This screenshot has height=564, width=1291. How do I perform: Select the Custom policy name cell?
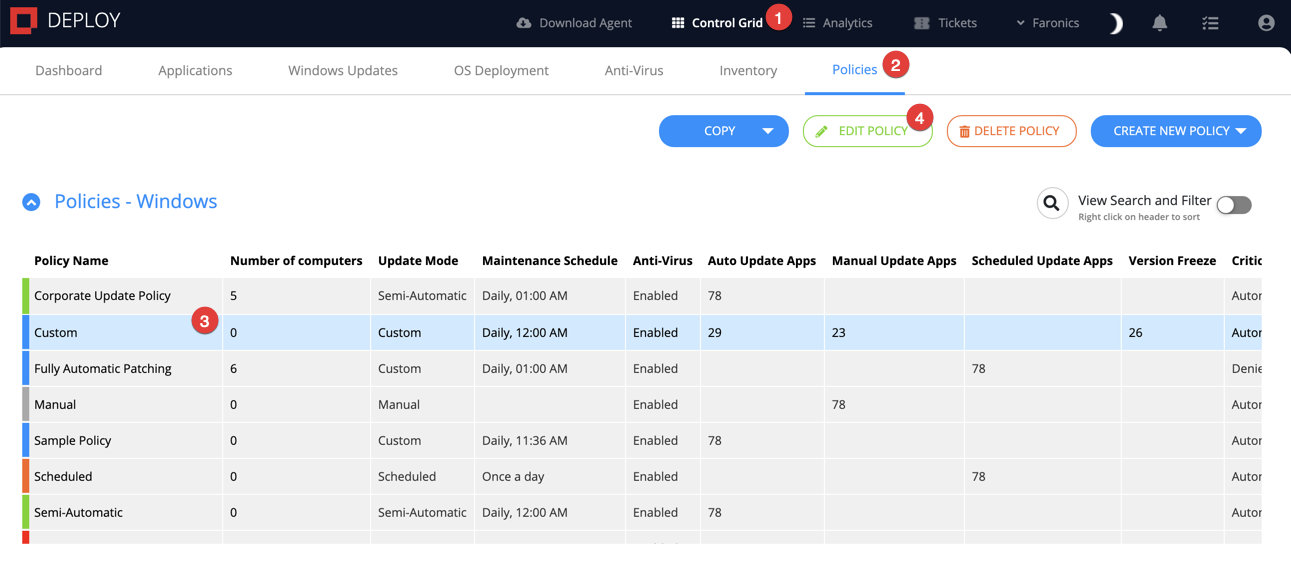coord(125,332)
